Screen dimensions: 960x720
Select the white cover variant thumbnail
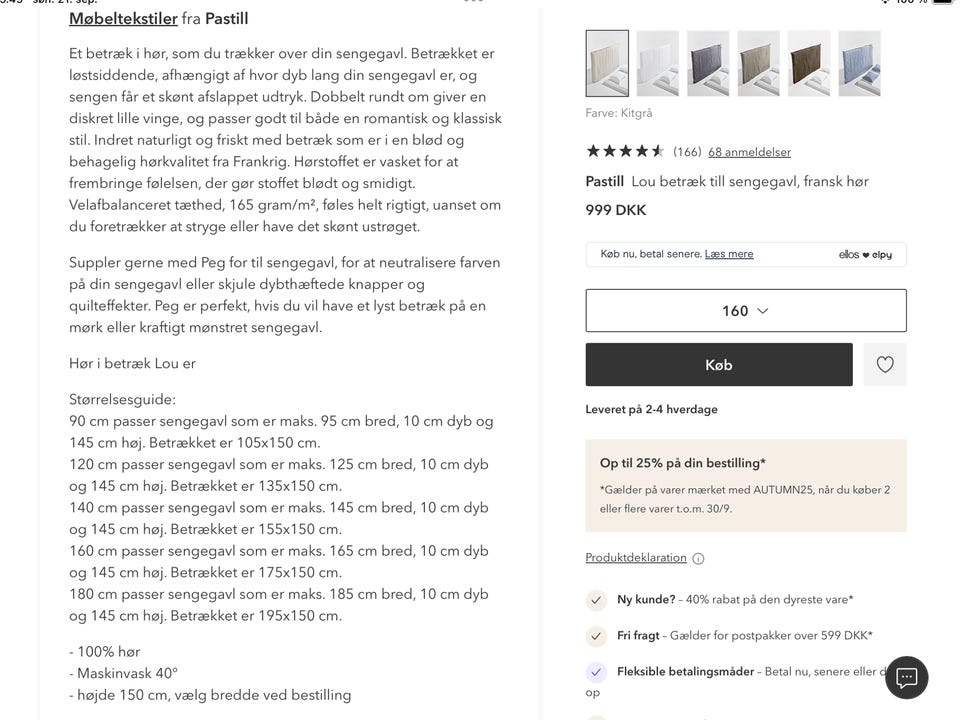[657, 61]
